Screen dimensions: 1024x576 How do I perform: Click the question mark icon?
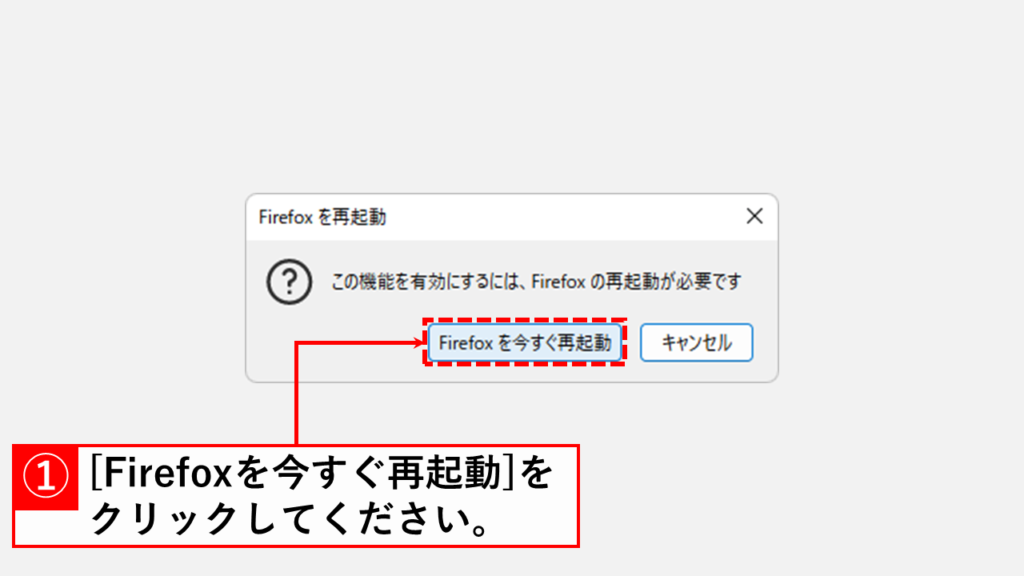(289, 281)
